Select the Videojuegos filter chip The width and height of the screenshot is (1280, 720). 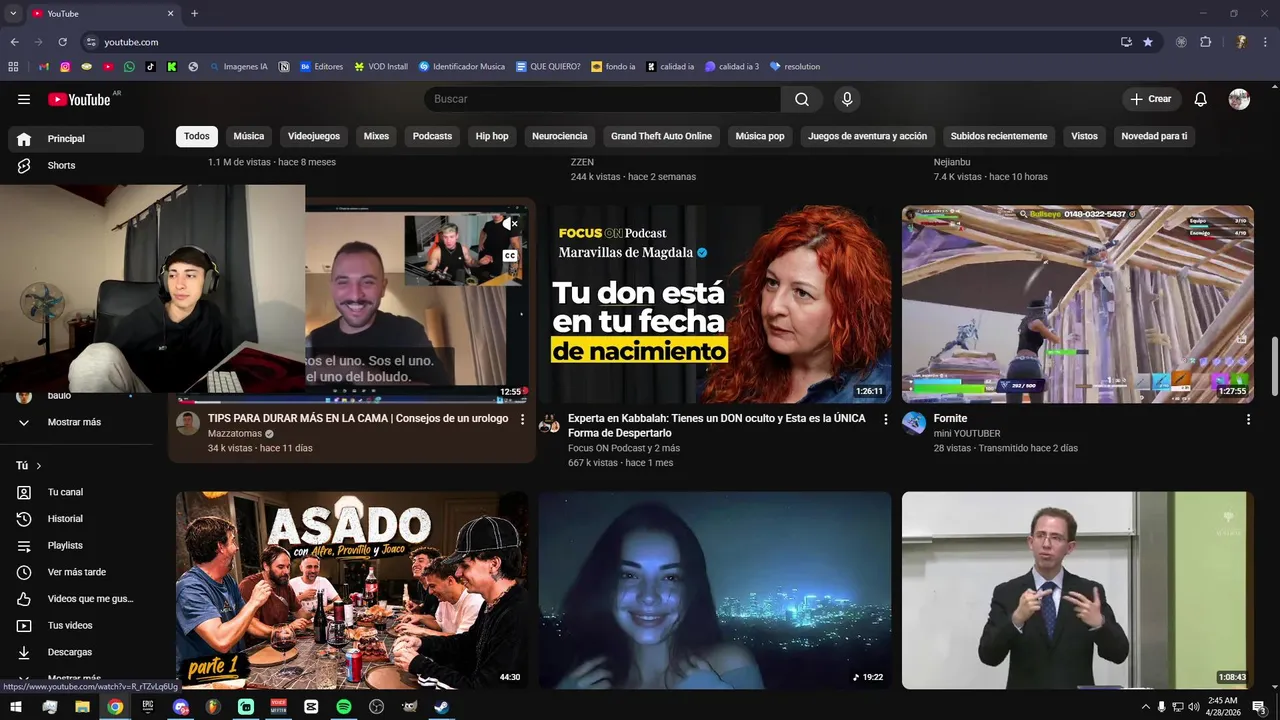314,136
